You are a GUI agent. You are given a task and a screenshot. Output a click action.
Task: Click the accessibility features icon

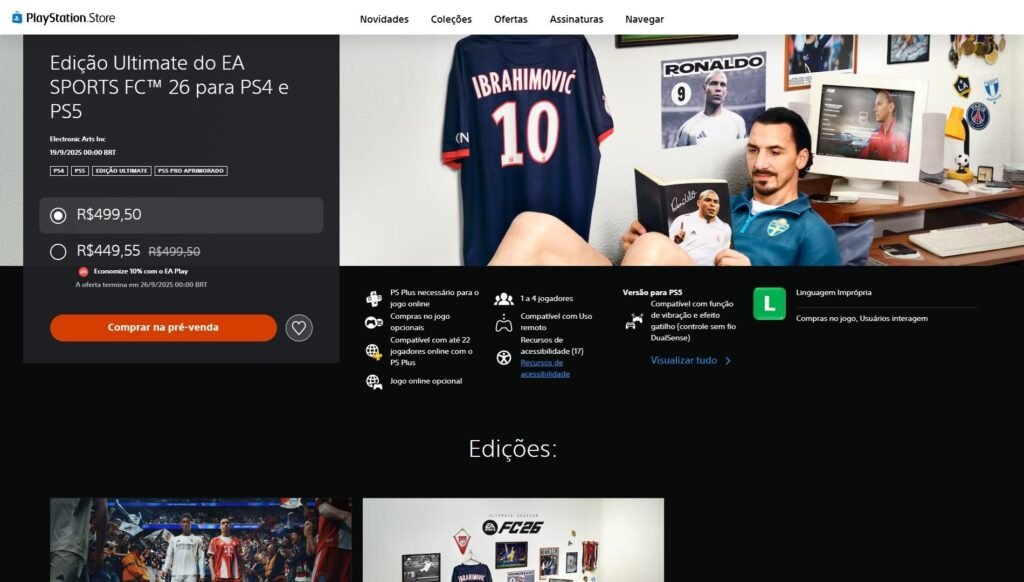click(x=504, y=357)
